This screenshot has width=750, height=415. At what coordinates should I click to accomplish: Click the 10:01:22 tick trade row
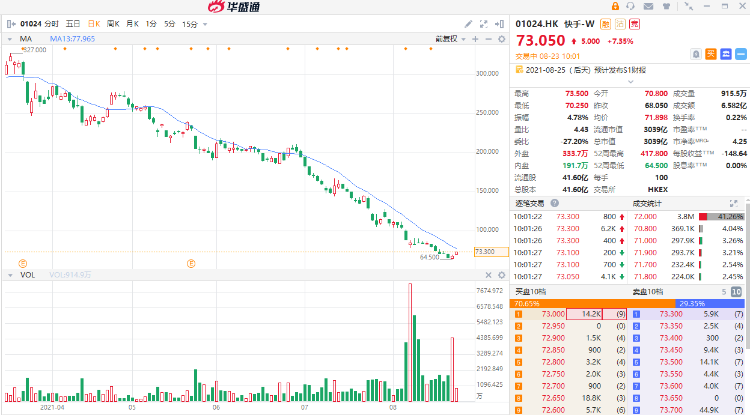click(x=569, y=217)
